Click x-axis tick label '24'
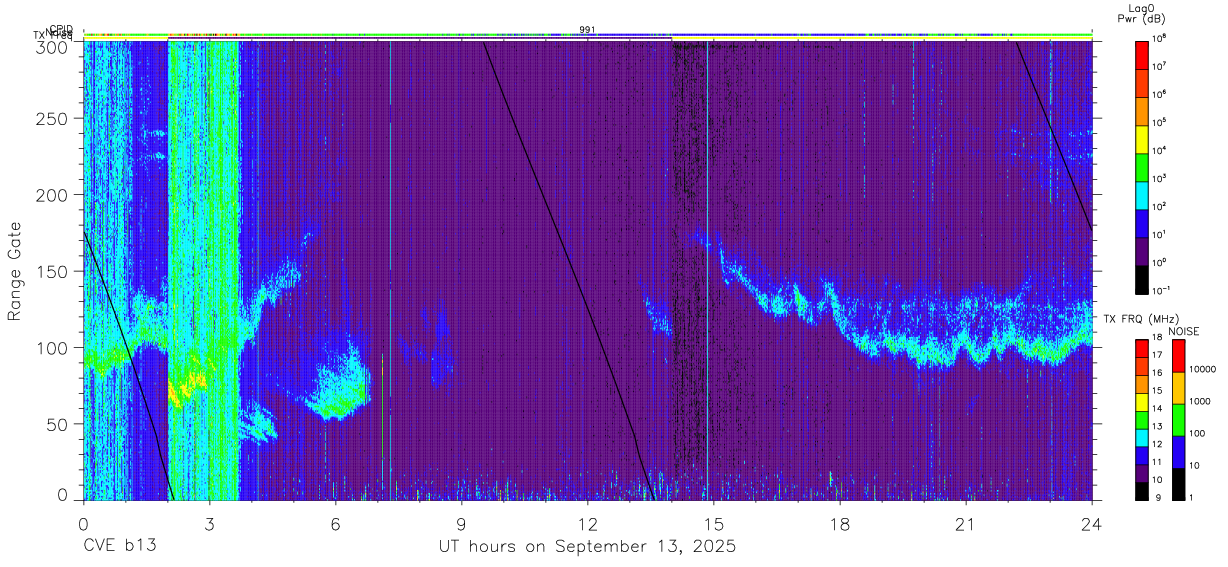The width and height of the screenshot is (1228, 567). coord(1092,523)
